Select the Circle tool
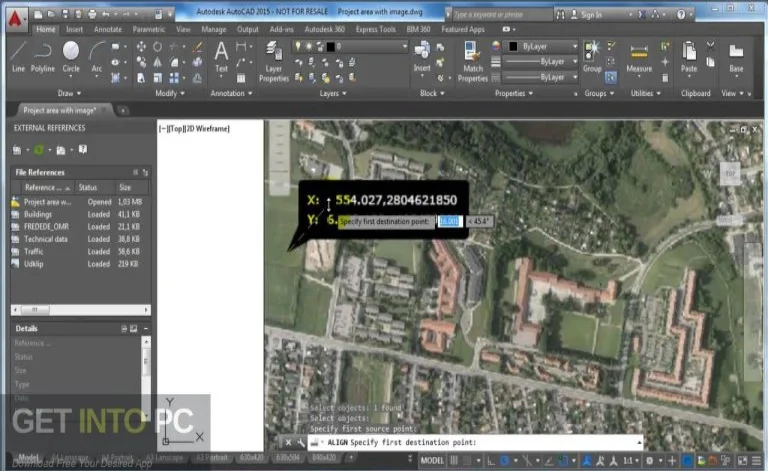768x471 pixels. (71, 57)
